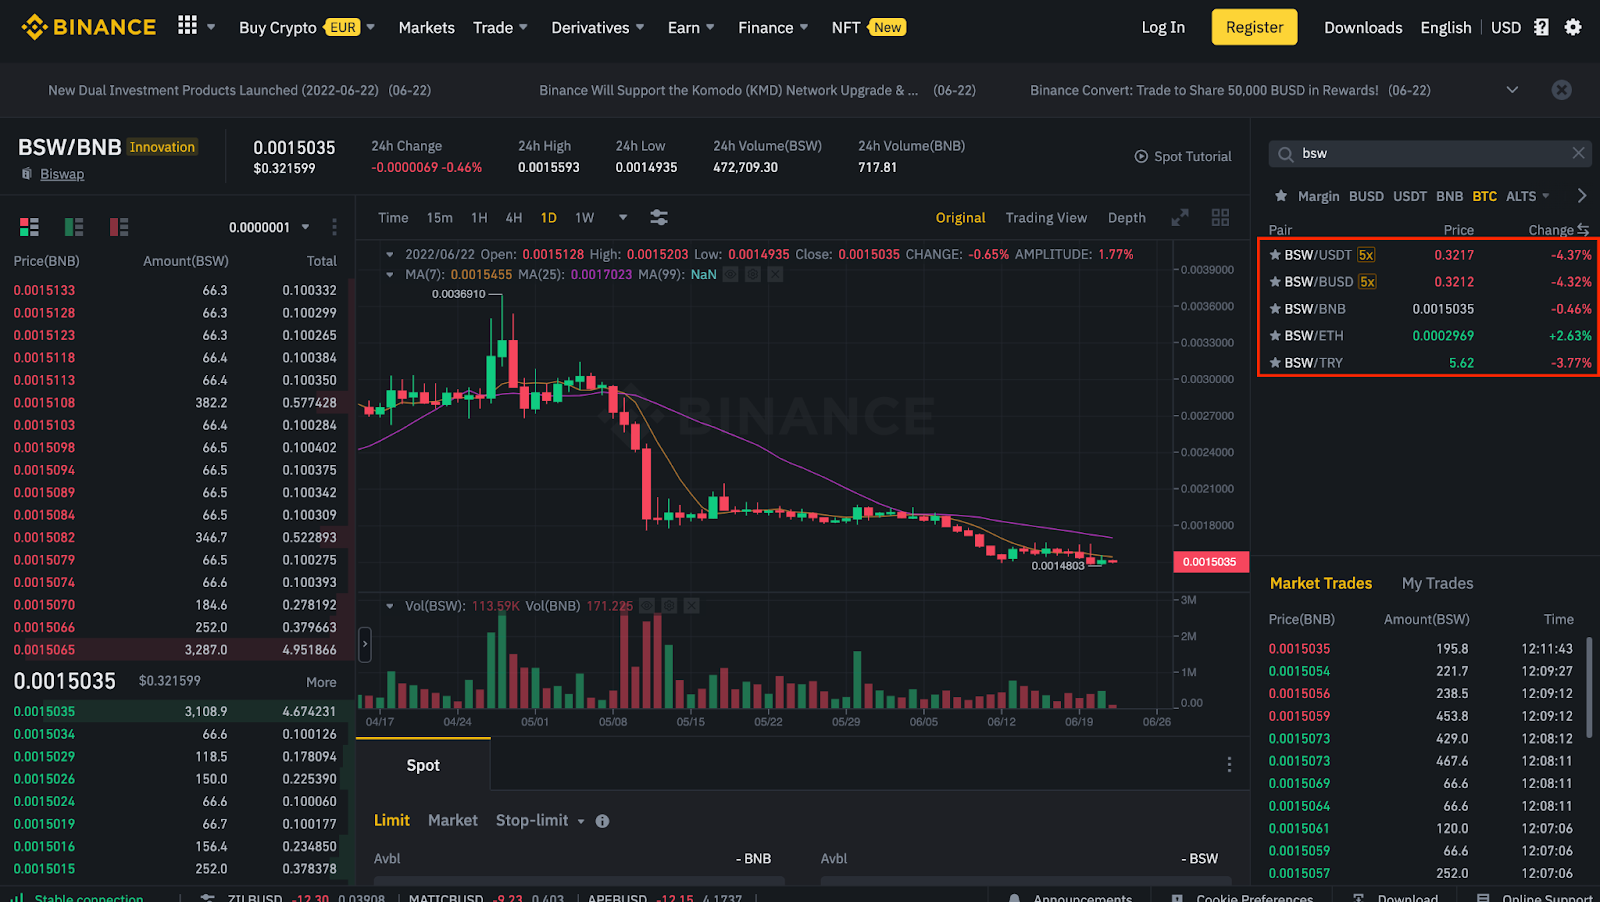
Task: Show favorites star pair filter
Action: click(1281, 196)
